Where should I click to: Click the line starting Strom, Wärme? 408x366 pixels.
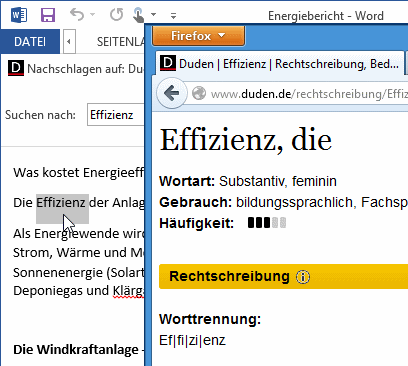click(79, 253)
